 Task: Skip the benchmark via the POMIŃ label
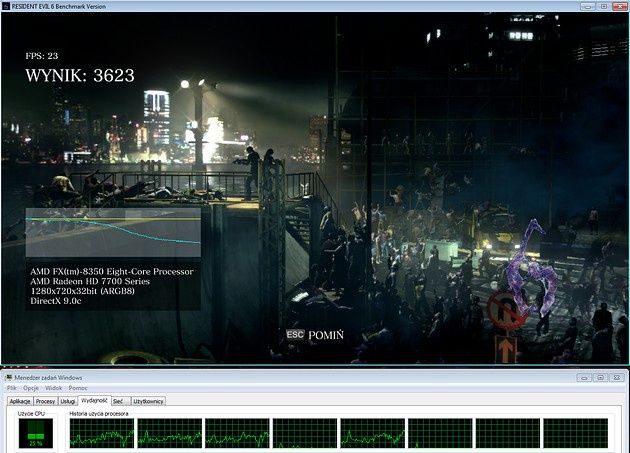click(x=326, y=335)
